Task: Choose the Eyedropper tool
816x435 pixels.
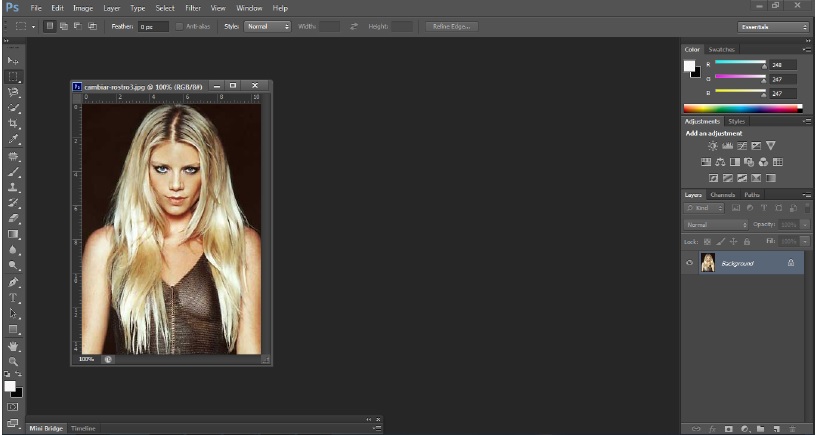Action: (13, 138)
